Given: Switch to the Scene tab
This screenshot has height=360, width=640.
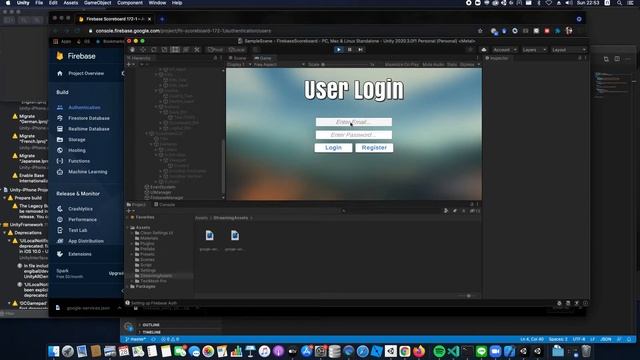Looking at the screenshot, I should coord(238,58).
